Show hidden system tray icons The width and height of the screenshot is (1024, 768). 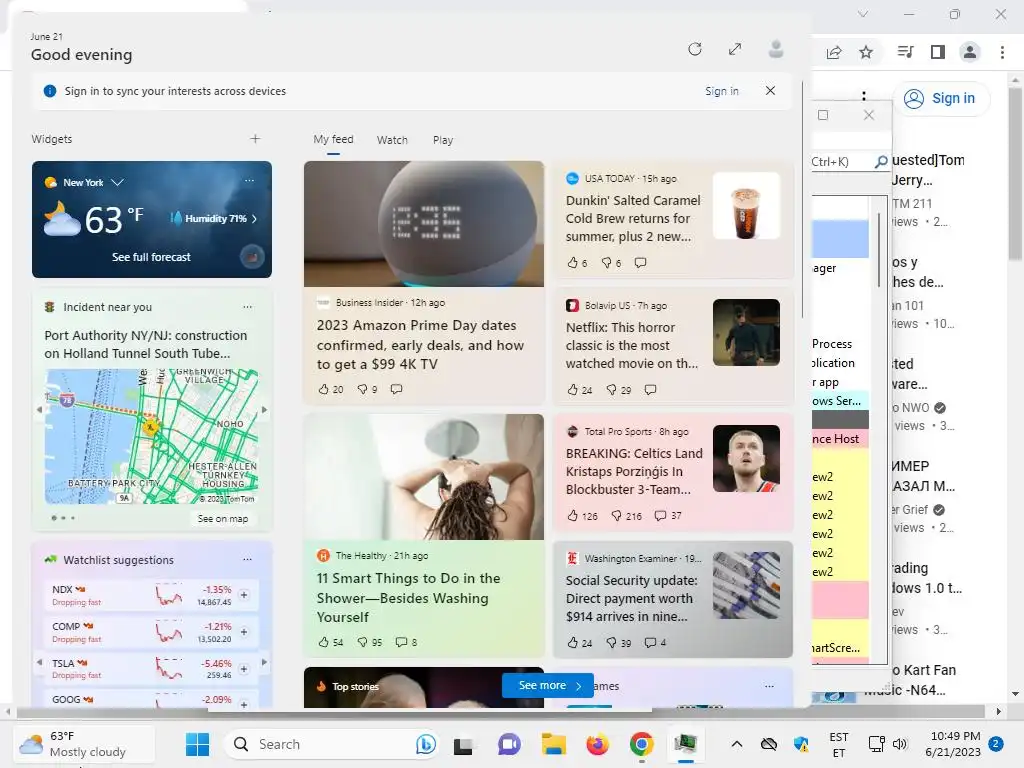coord(737,744)
